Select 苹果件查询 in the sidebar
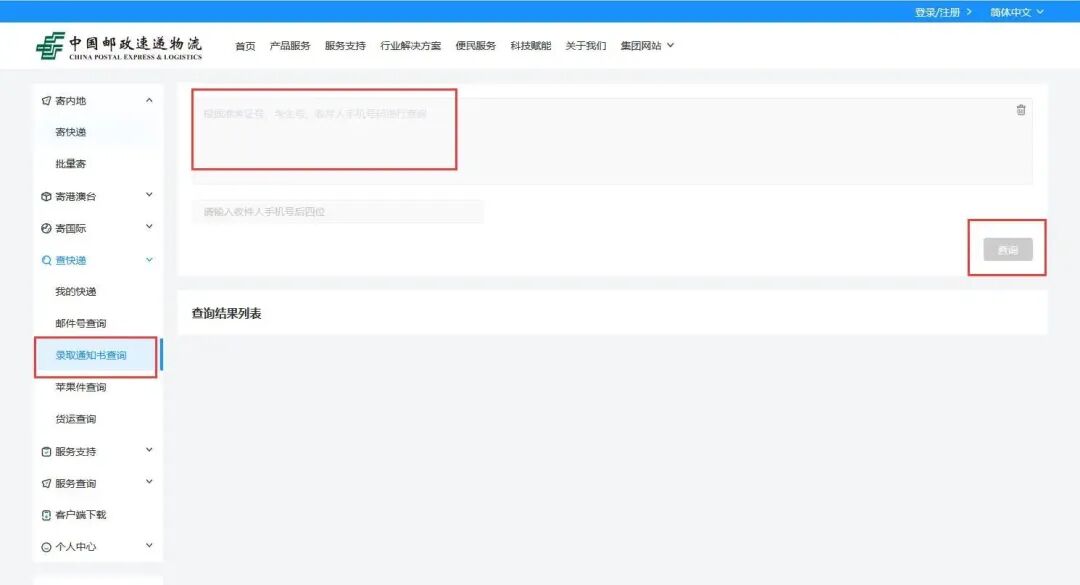The width and height of the screenshot is (1080, 585). pyautogui.click(x=81, y=387)
